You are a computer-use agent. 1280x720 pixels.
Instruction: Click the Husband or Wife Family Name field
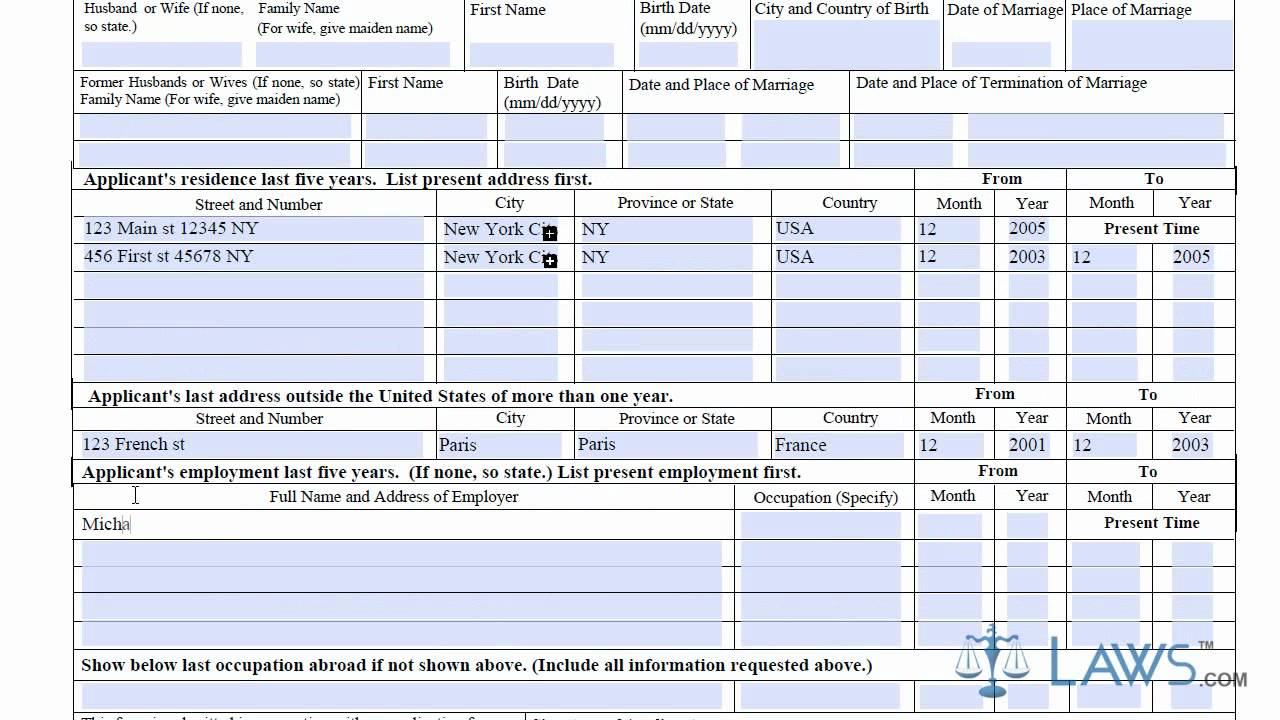(353, 54)
